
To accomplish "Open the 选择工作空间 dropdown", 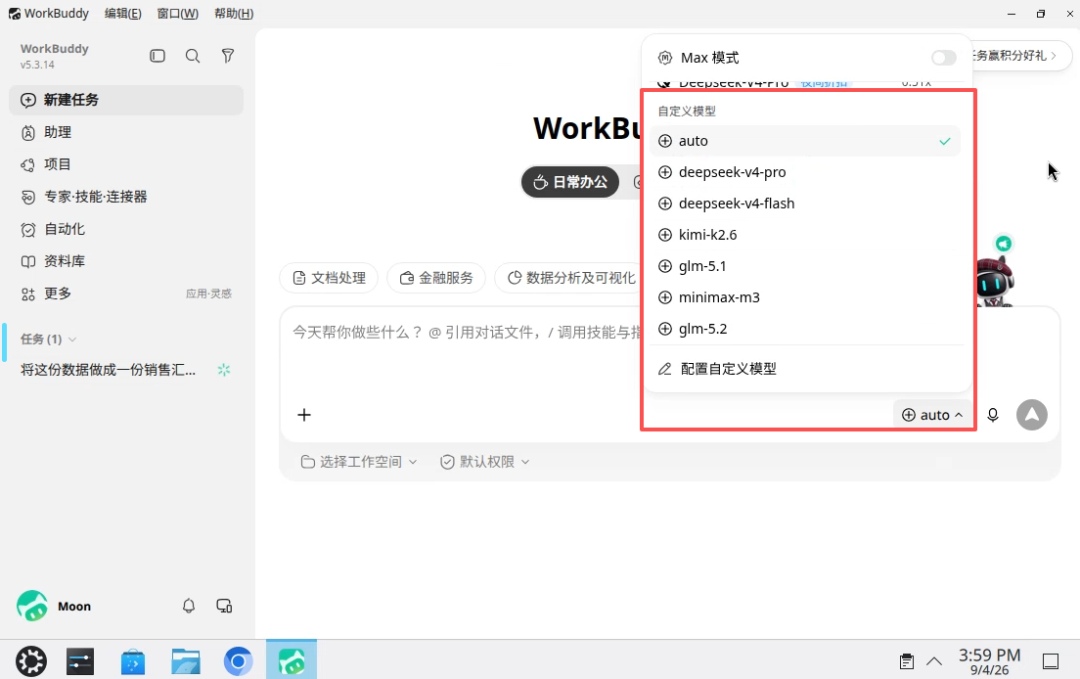I will (359, 461).
